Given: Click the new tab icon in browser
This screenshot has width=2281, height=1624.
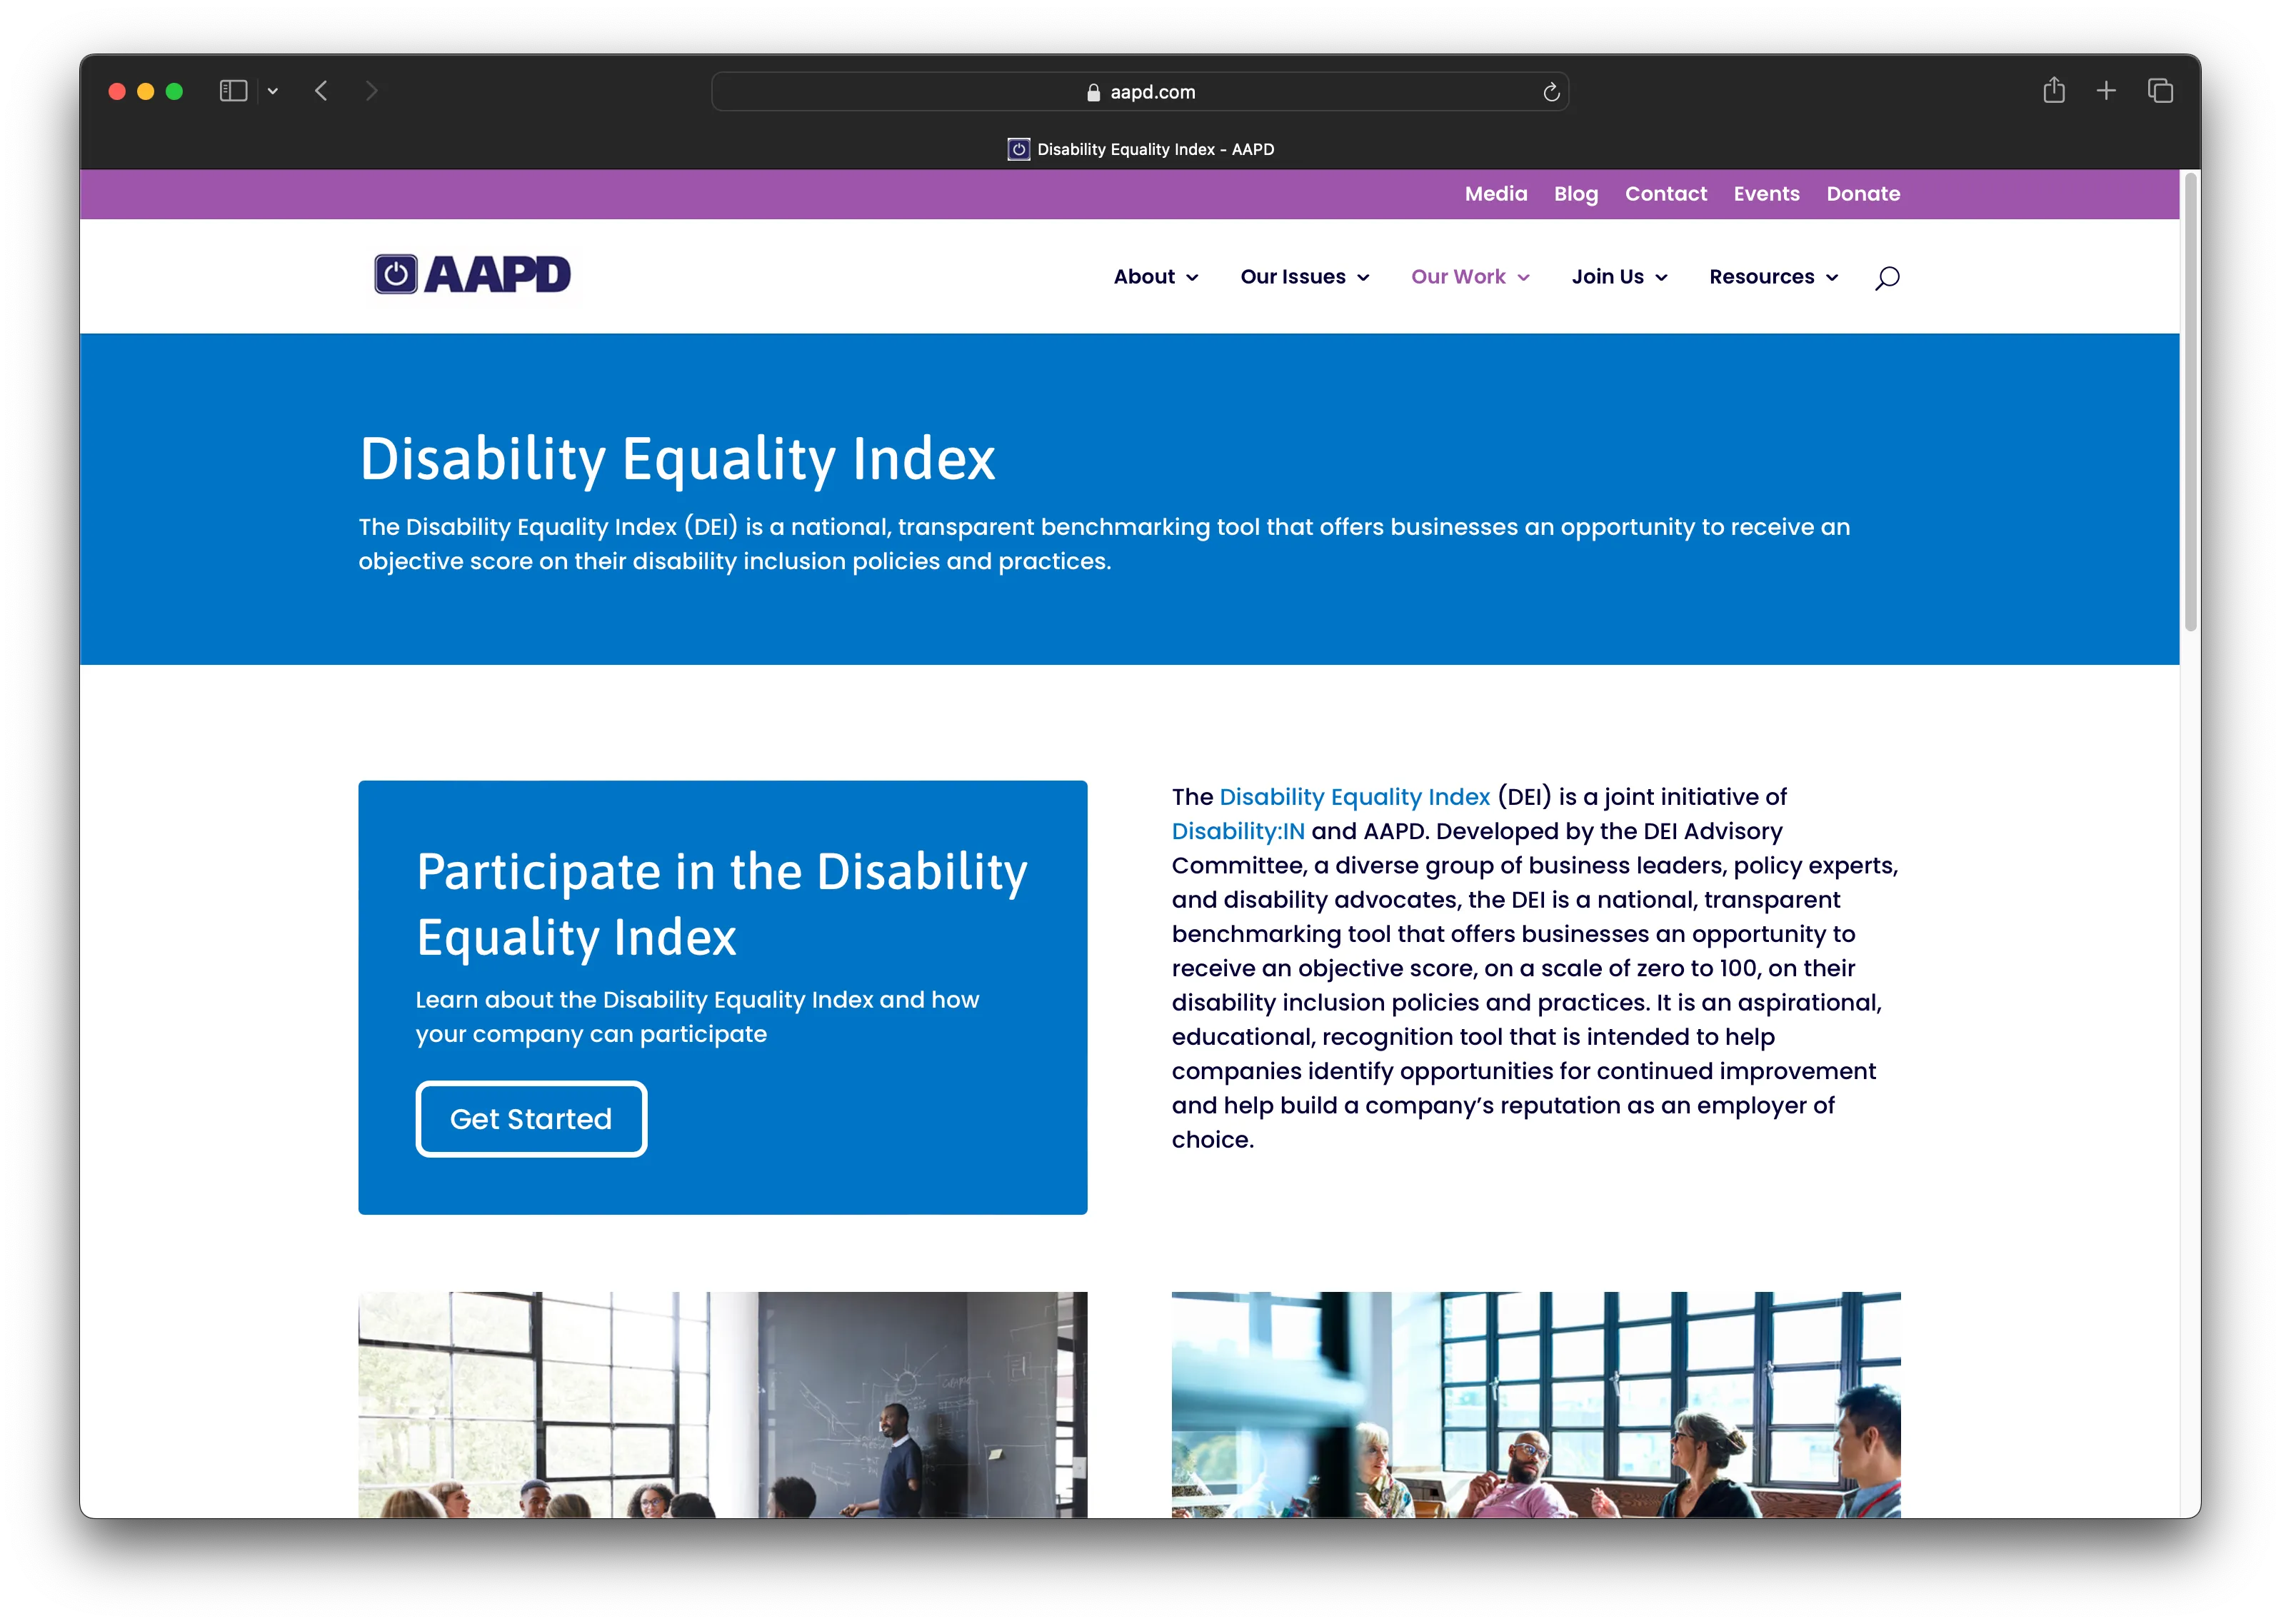Looking at the screenshot, I should [2105, 91].
